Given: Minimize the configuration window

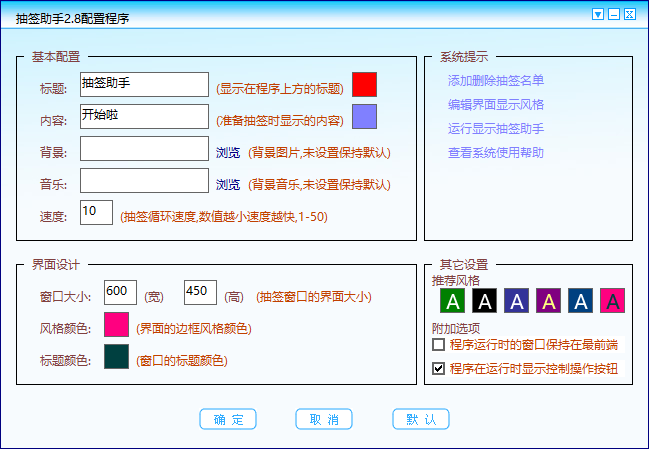Looking at the screenshot, I should click(x=614, y=14).
